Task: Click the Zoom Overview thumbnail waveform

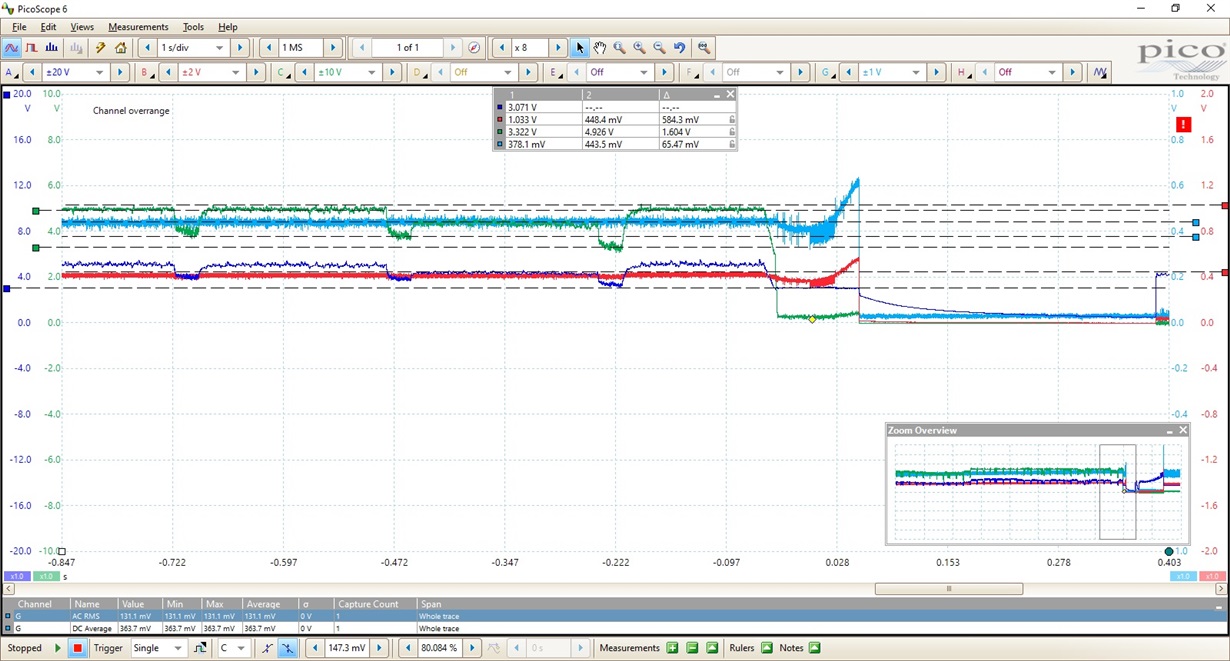Action: tap(1037, 490)
